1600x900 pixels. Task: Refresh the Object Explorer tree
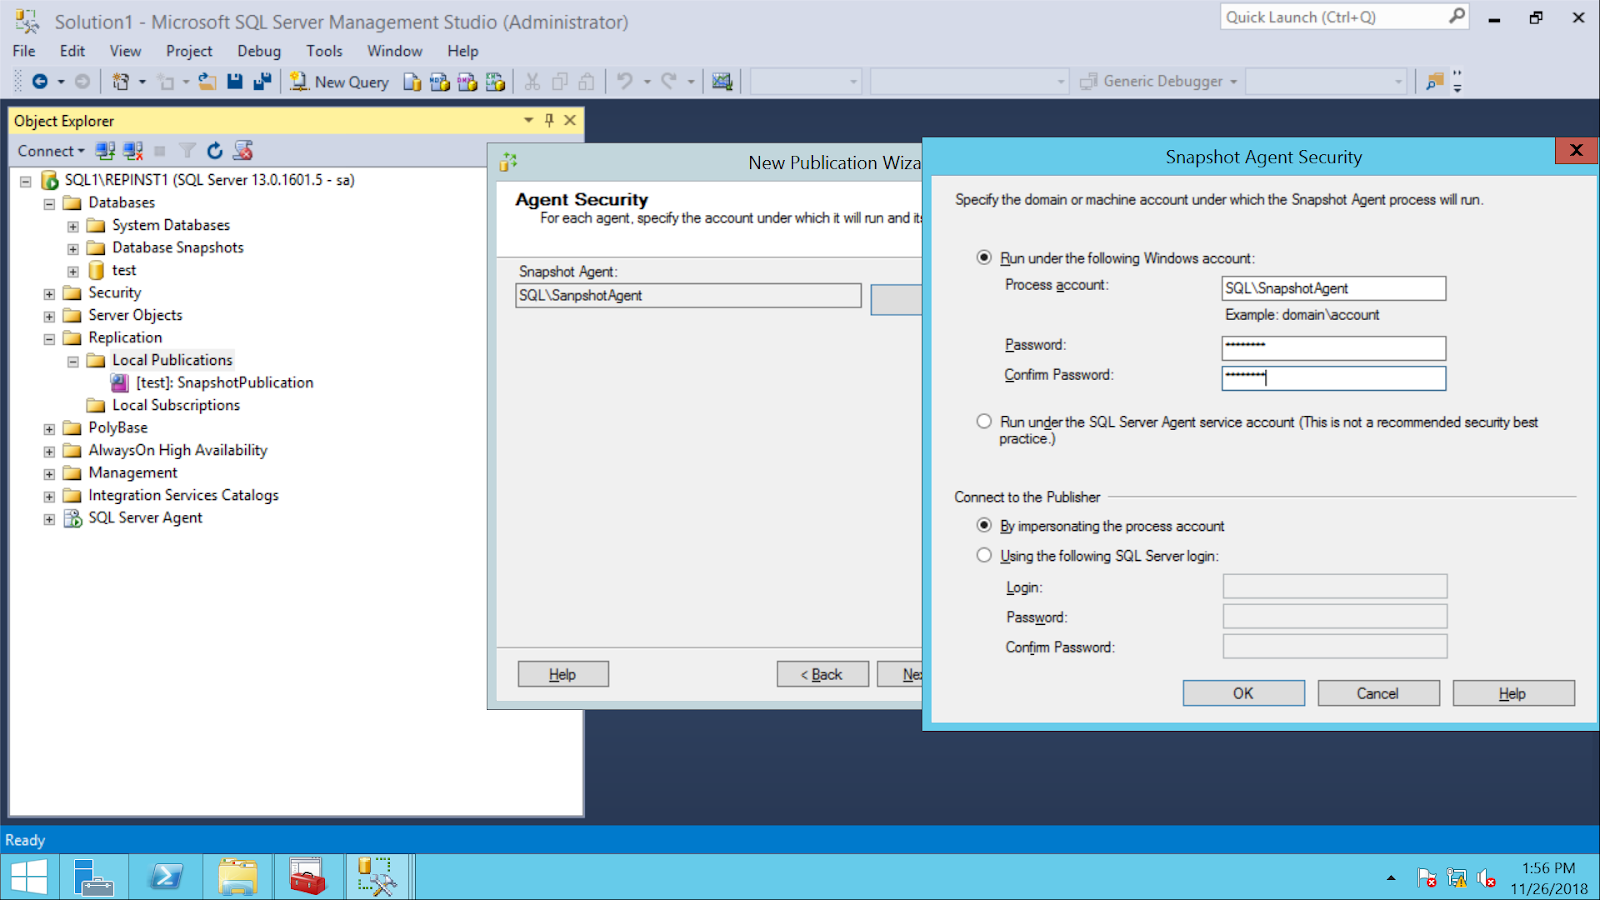[214, 151]
